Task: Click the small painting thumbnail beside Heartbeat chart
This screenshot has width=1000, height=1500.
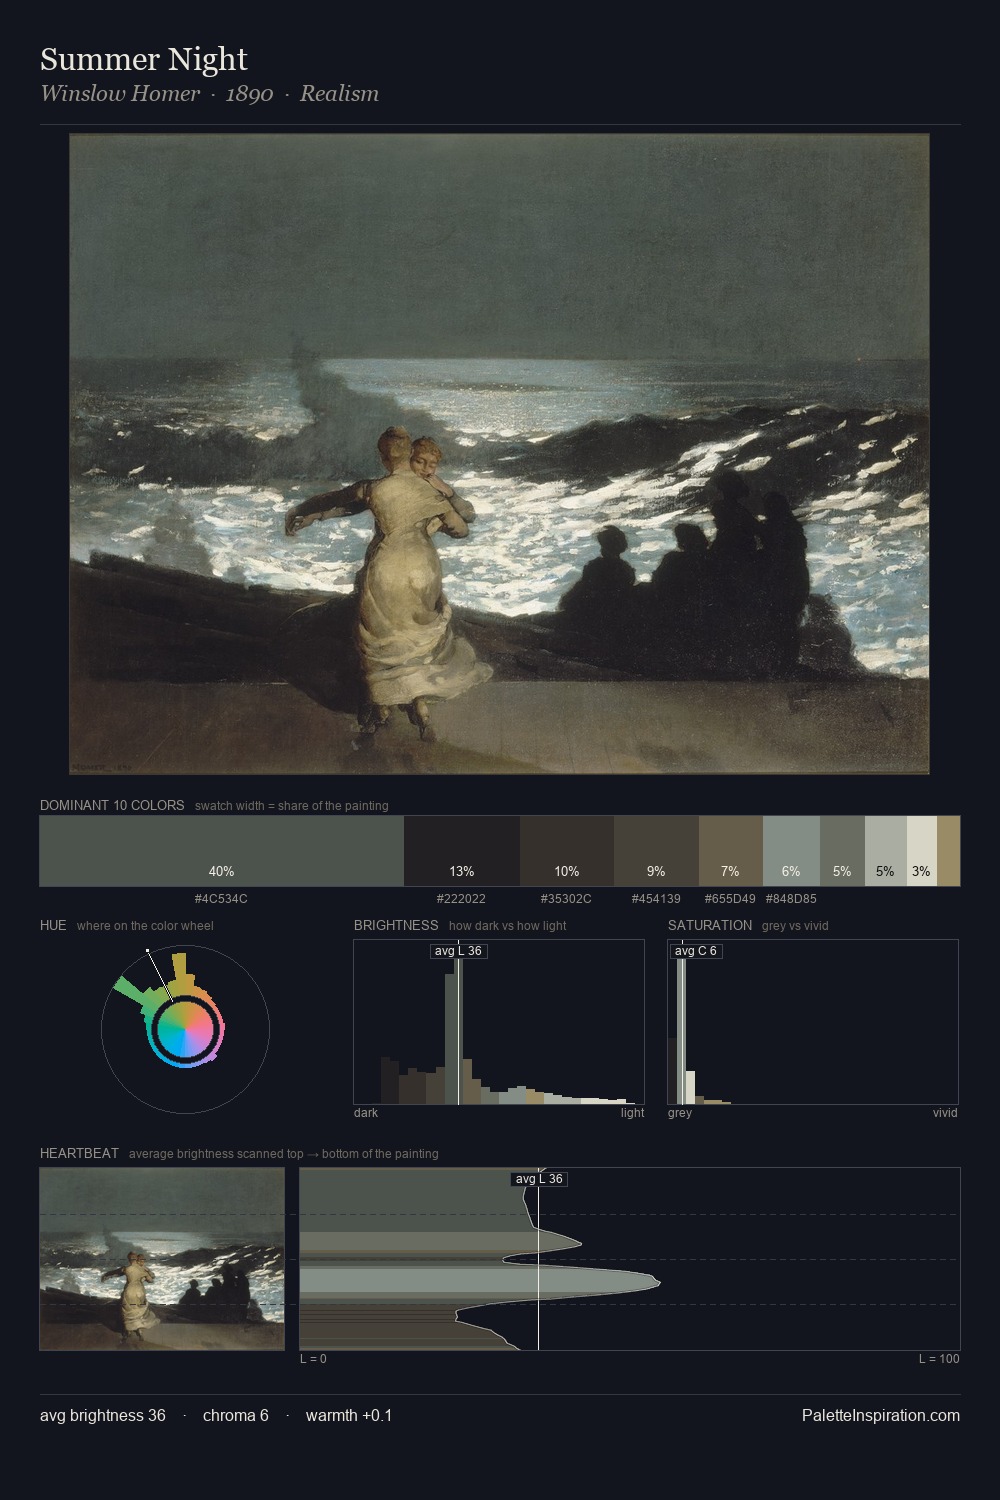Action: point(162,1259)
